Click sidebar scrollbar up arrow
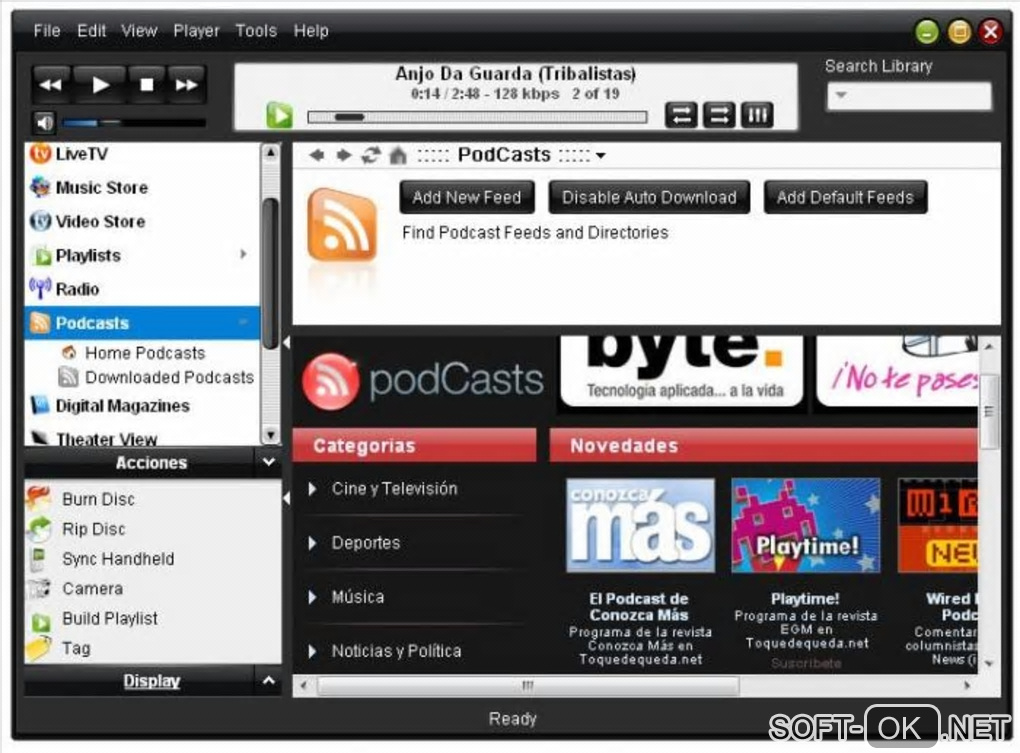 click(x=271, y=153)
